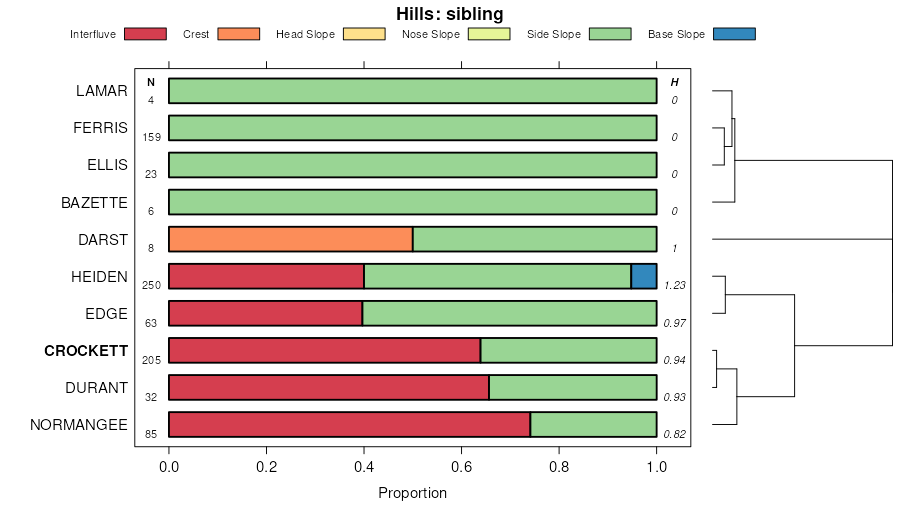Click the 0.4 tick label on x-axis

click(x=364, y=465)
